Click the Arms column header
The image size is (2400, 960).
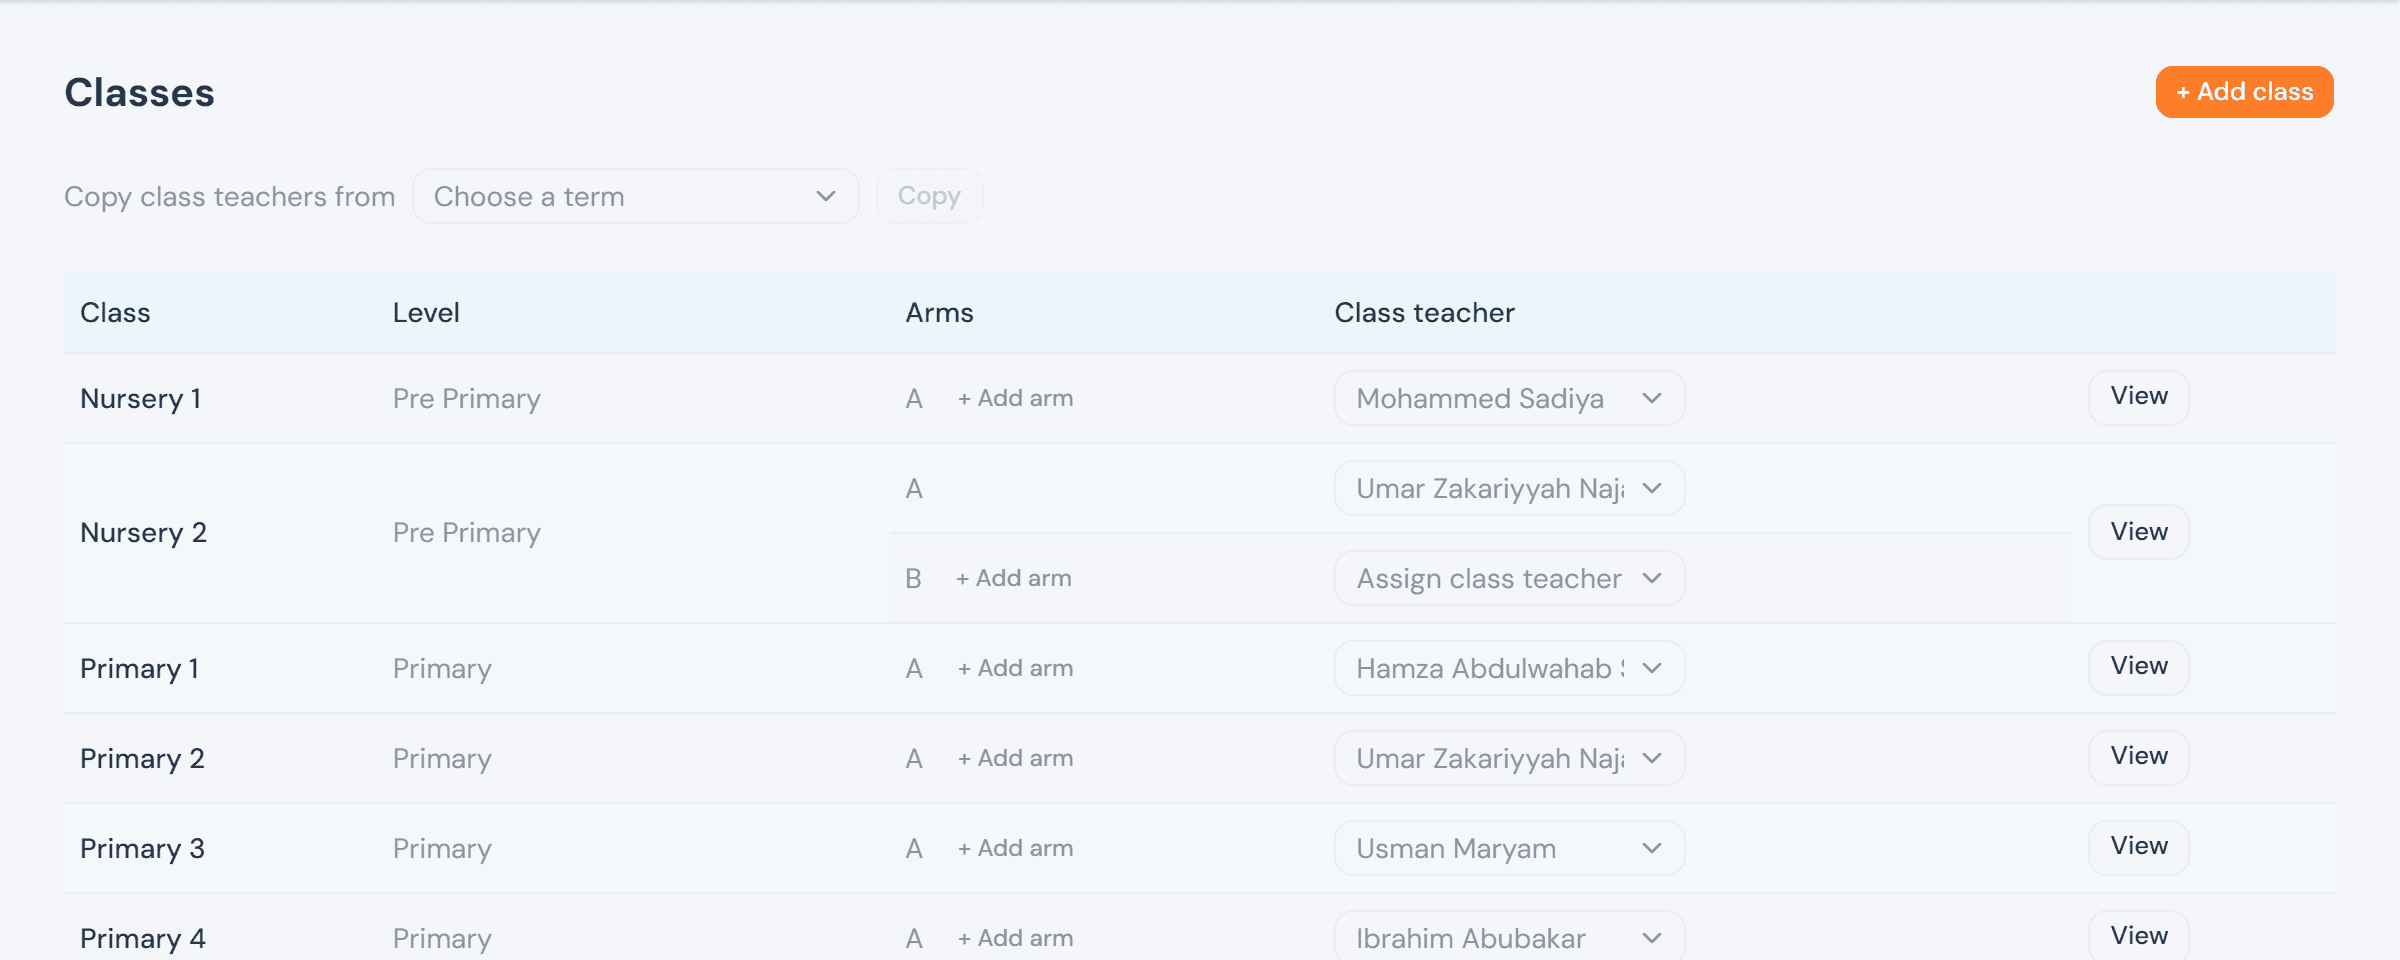[x=939, y=312]
